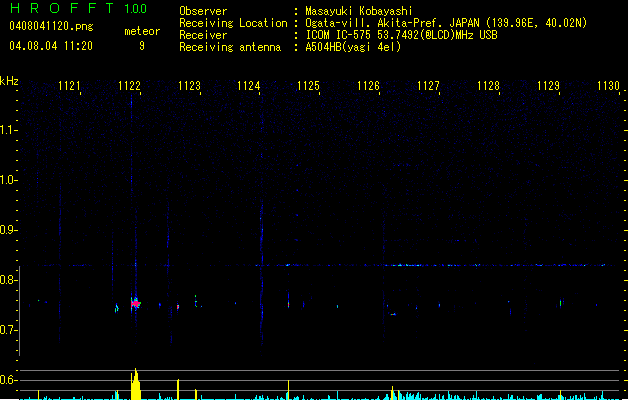Click the 1123 time axis marker
This screenshot has width=629, height=400.
coord(189,85)
